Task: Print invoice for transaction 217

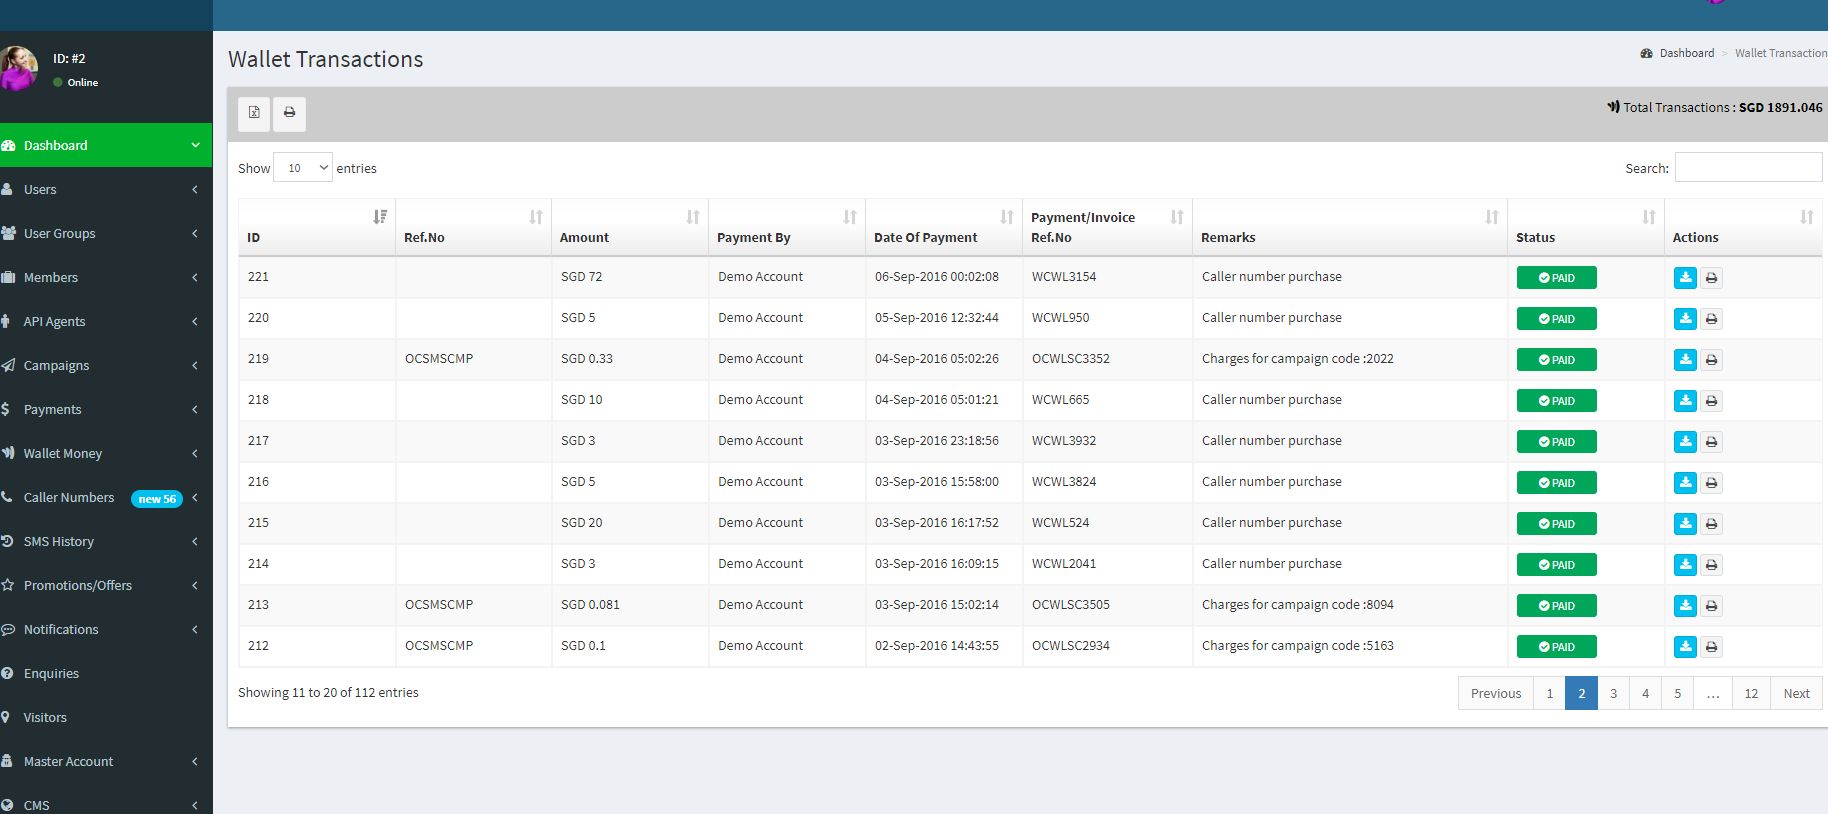Action: pos(1711,442)
